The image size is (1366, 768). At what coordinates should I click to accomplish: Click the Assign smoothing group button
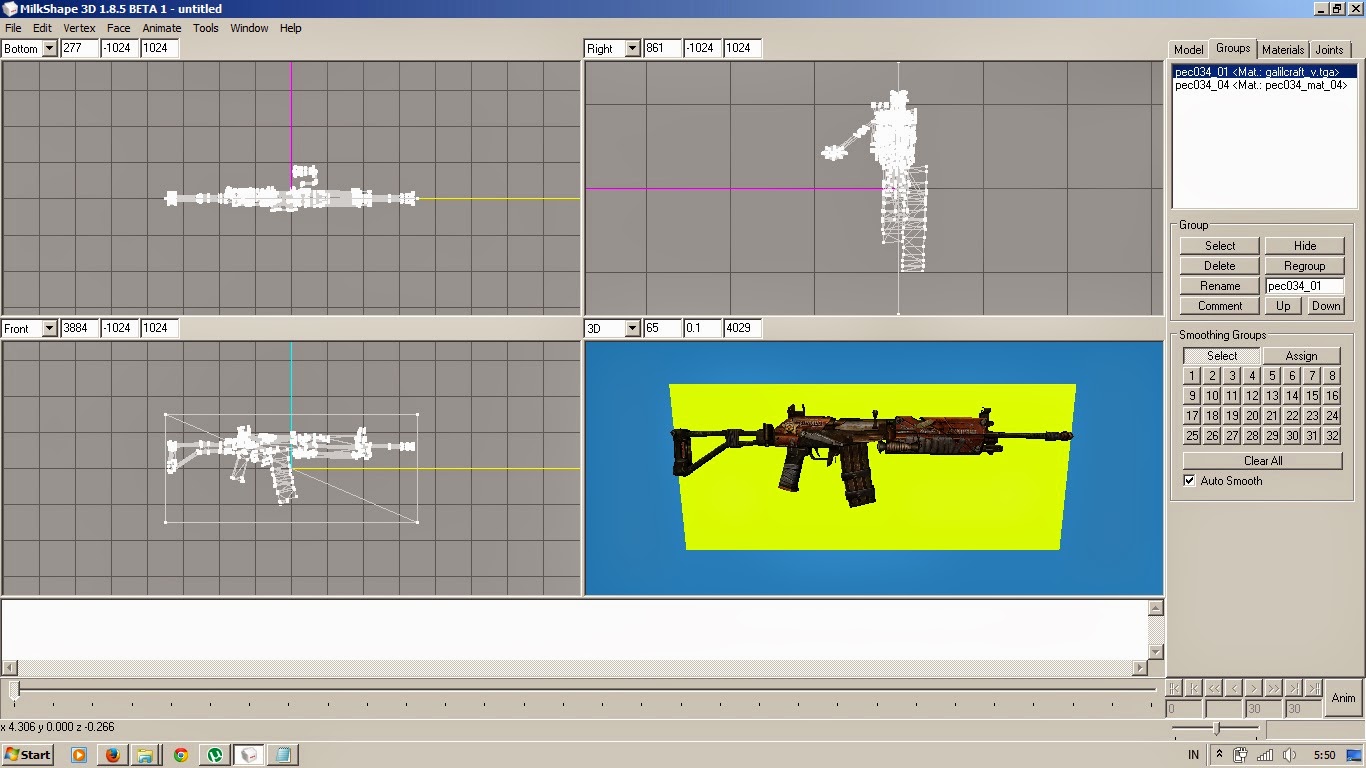click(1302, 356)
